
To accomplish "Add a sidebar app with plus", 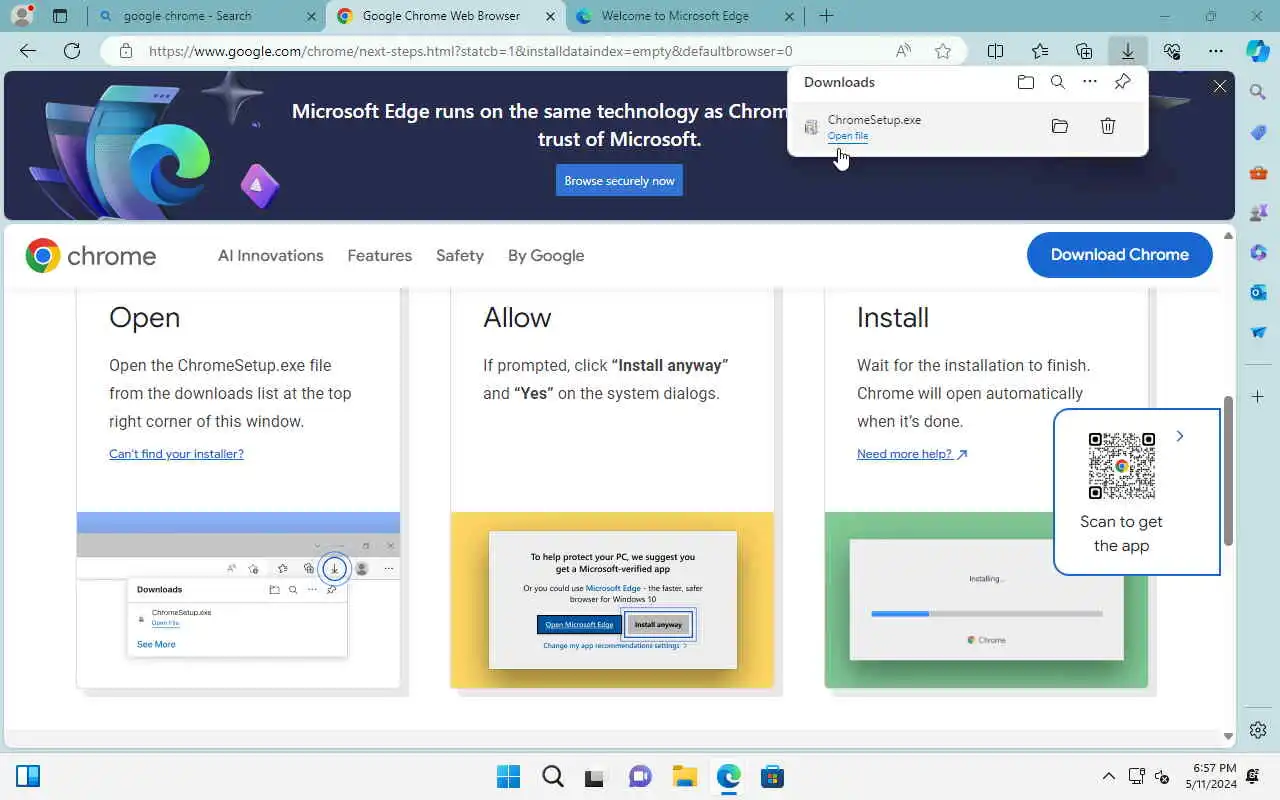I will pos(1258,397).
